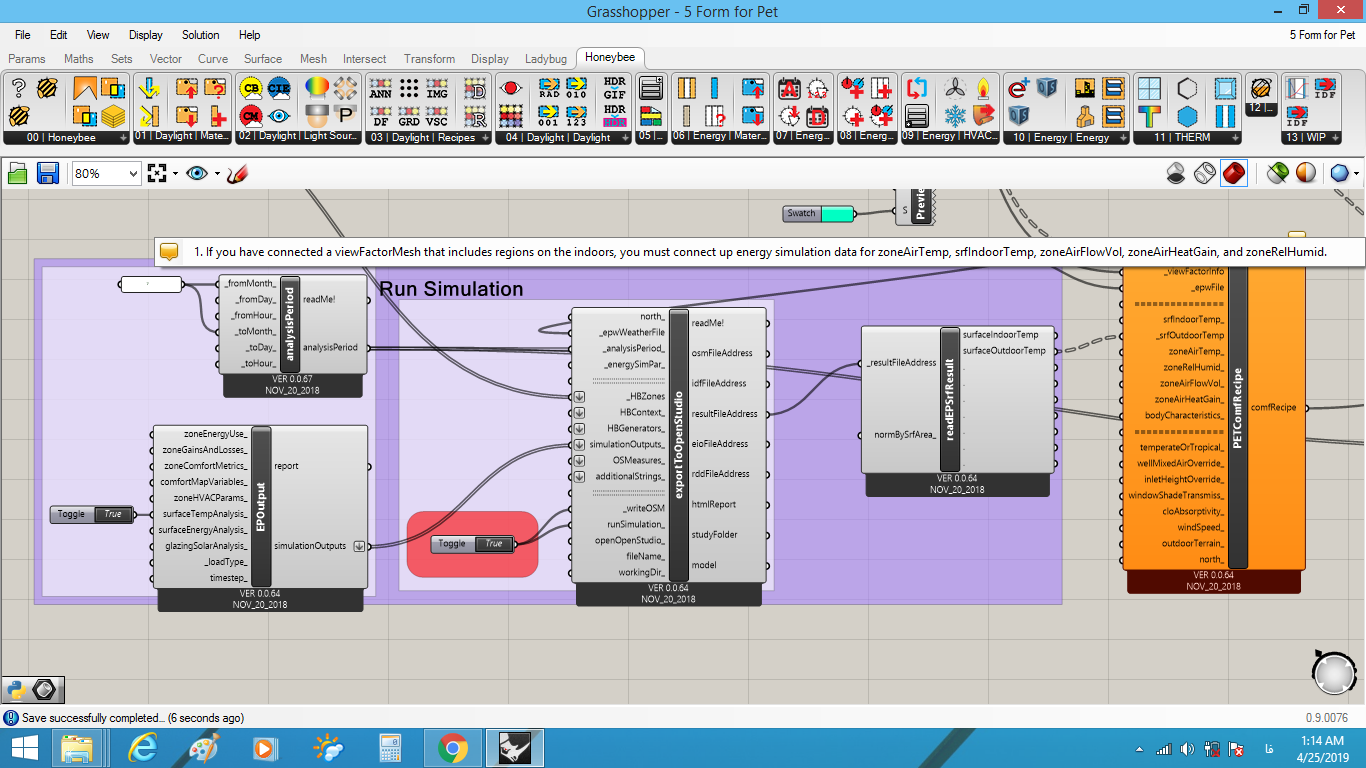The height and width of the screenshot is (768, 1366).
Task: Select the ANN annual recipe icon
Action: tap(381, 89)
